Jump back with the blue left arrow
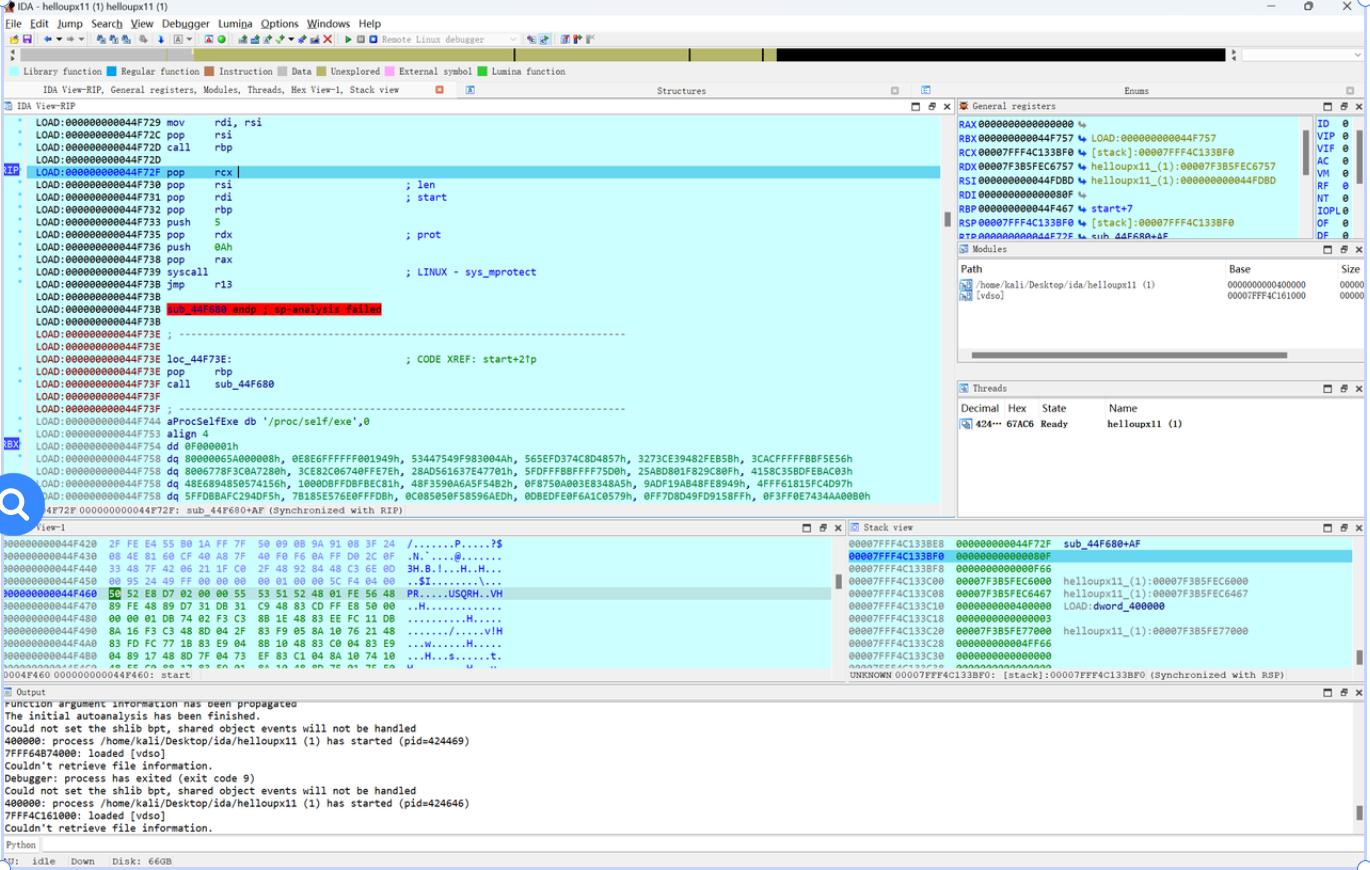The width and height of the screenshot is (1370, 870). point(47,39)
